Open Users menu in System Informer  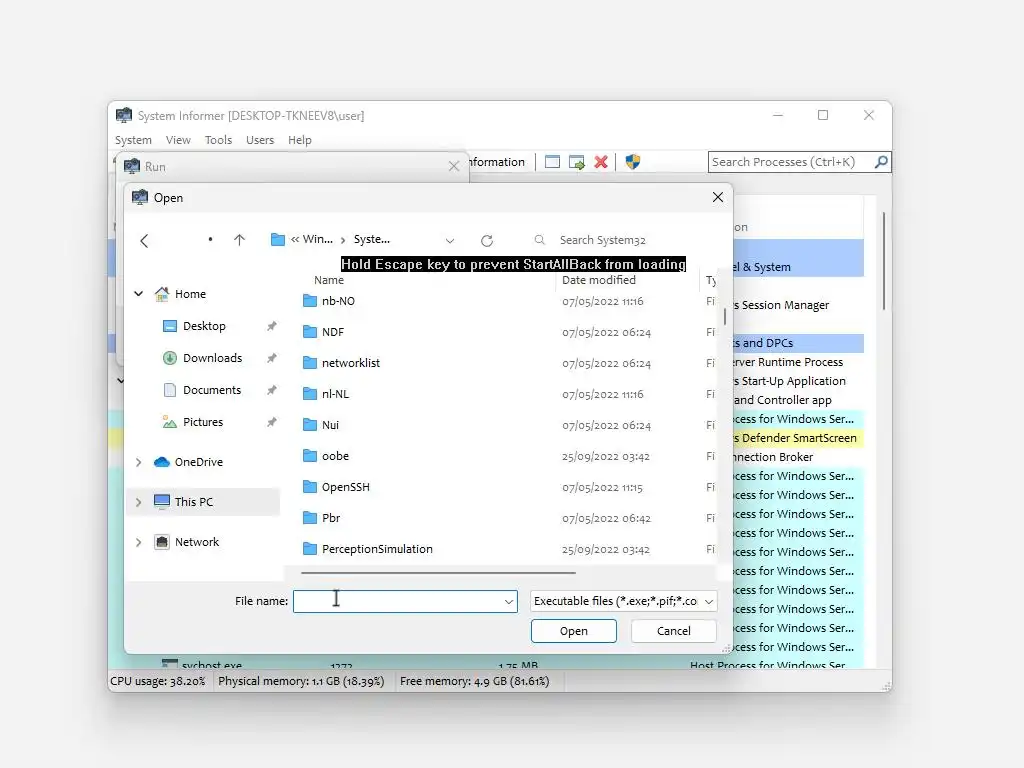(x=260, y=140)
